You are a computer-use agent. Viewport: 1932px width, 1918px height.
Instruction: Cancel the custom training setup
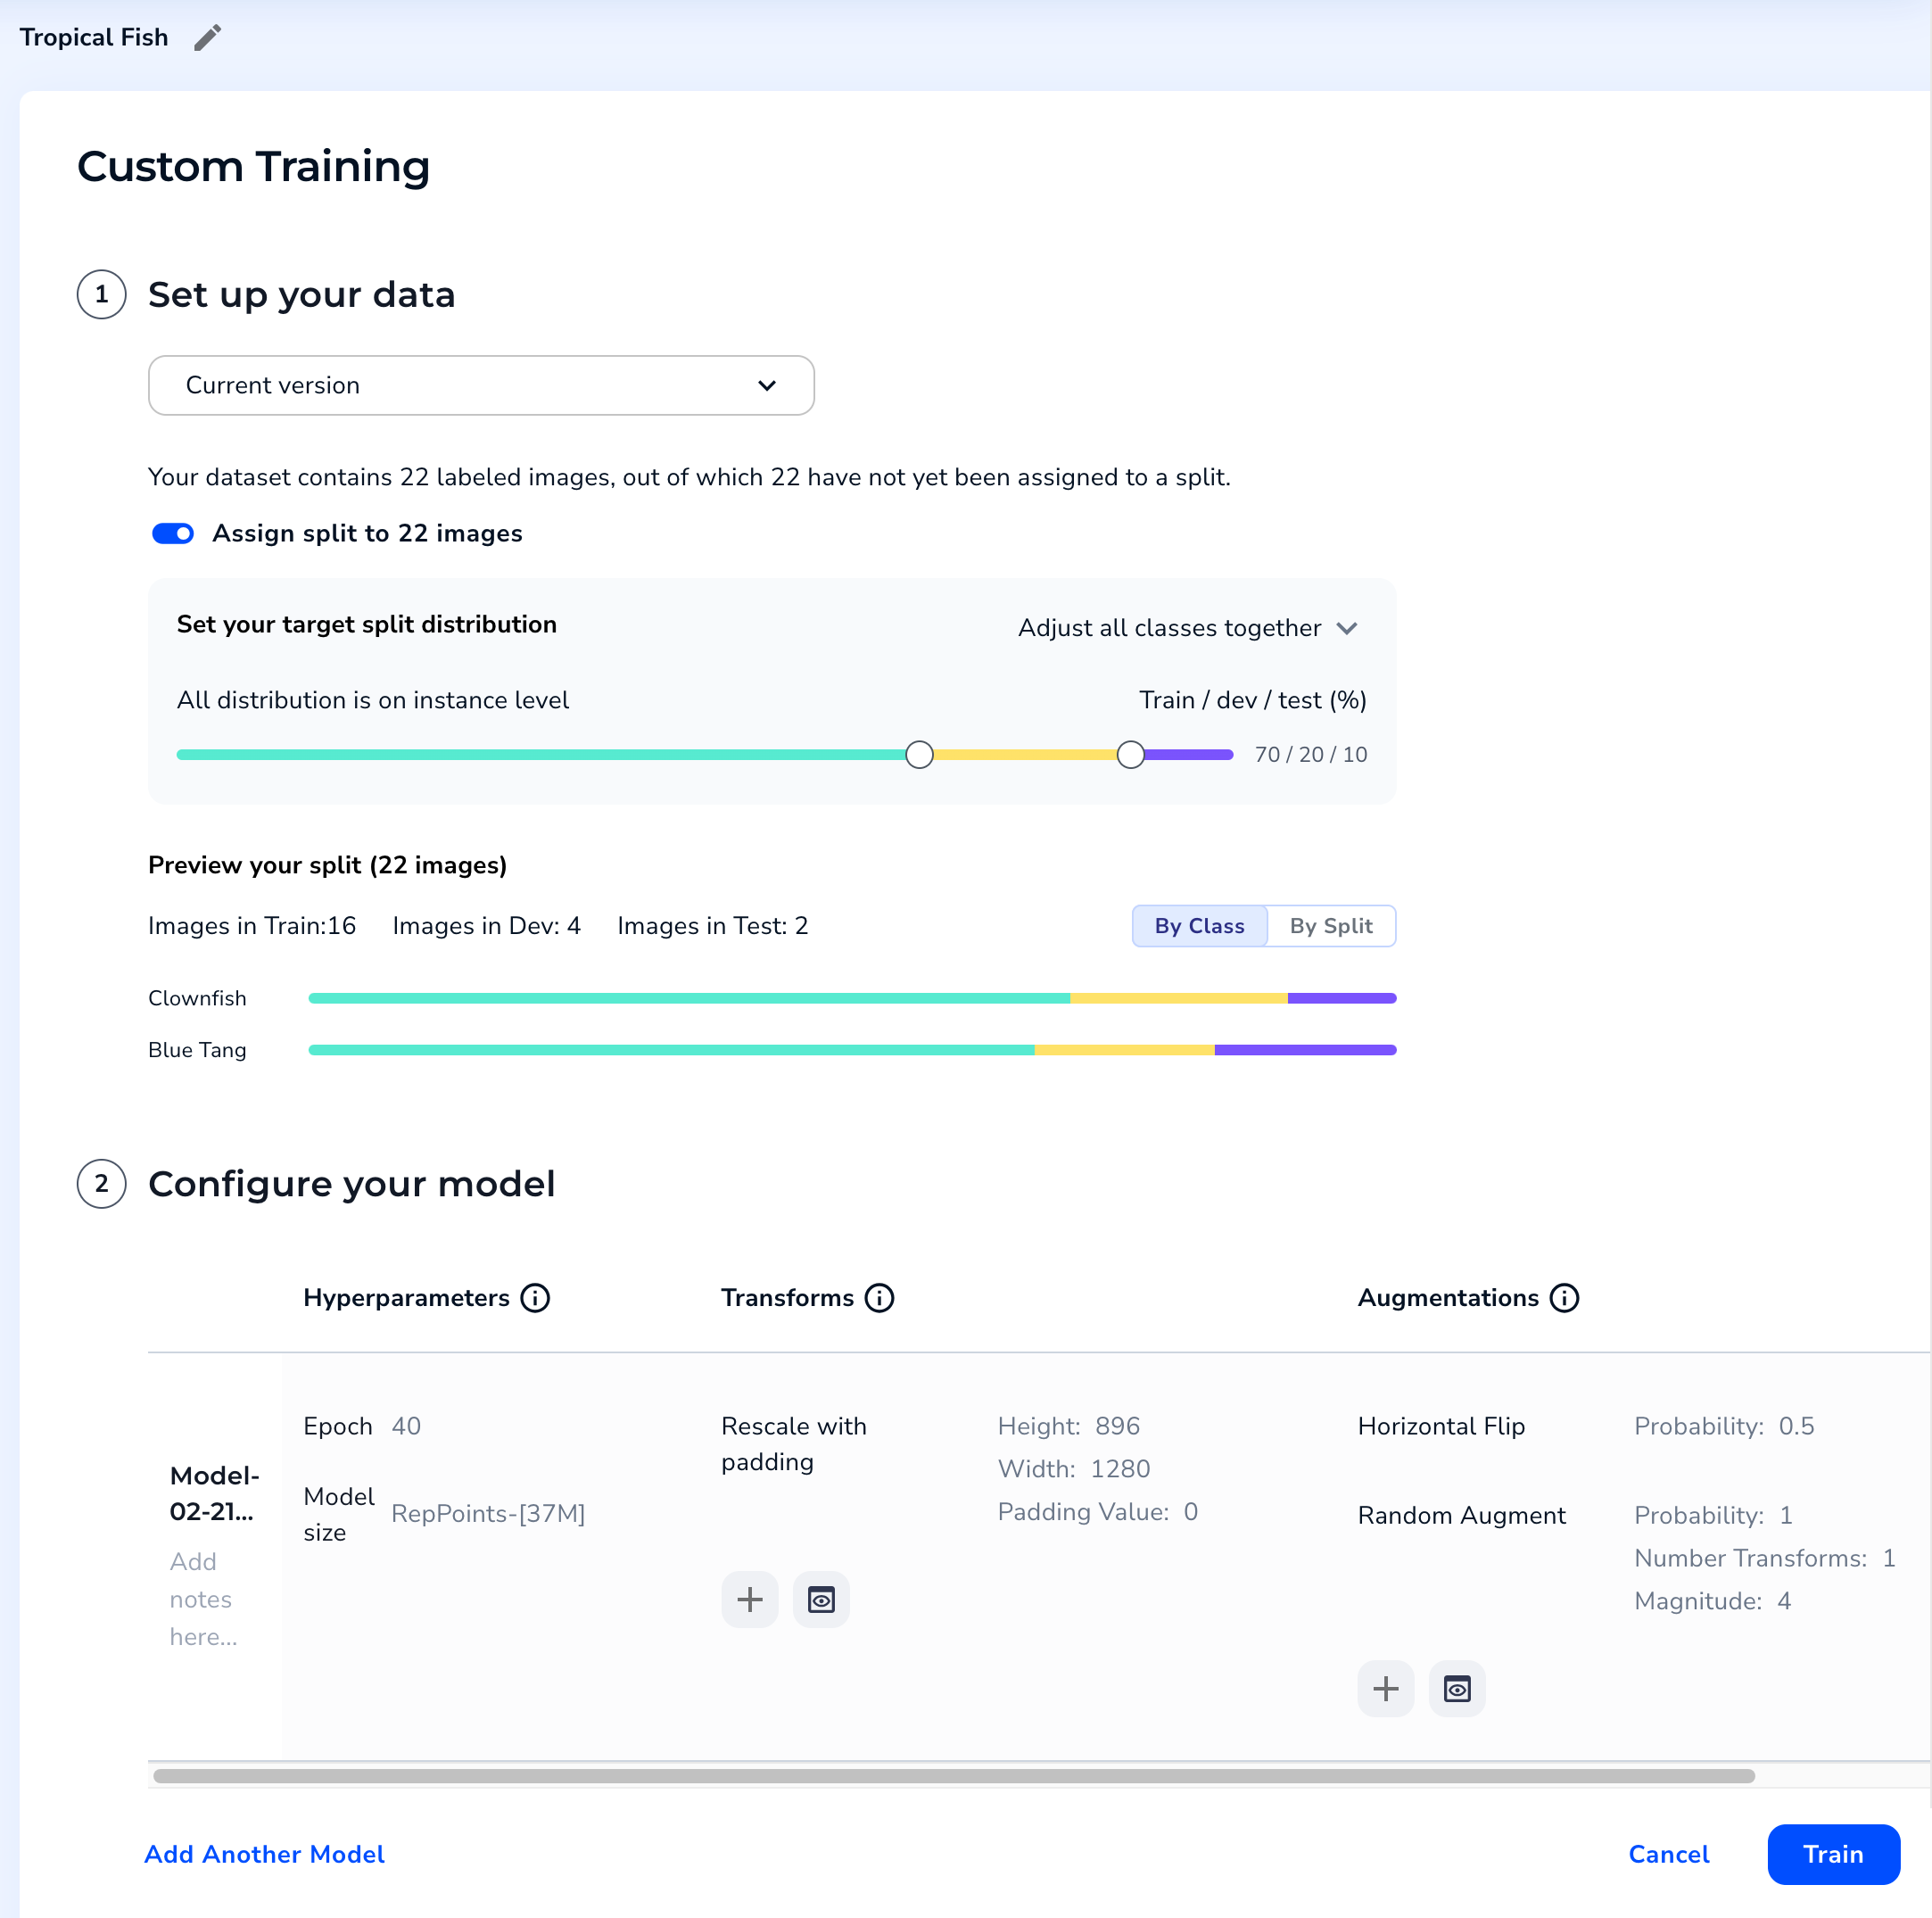(x=1669, y=1855)
